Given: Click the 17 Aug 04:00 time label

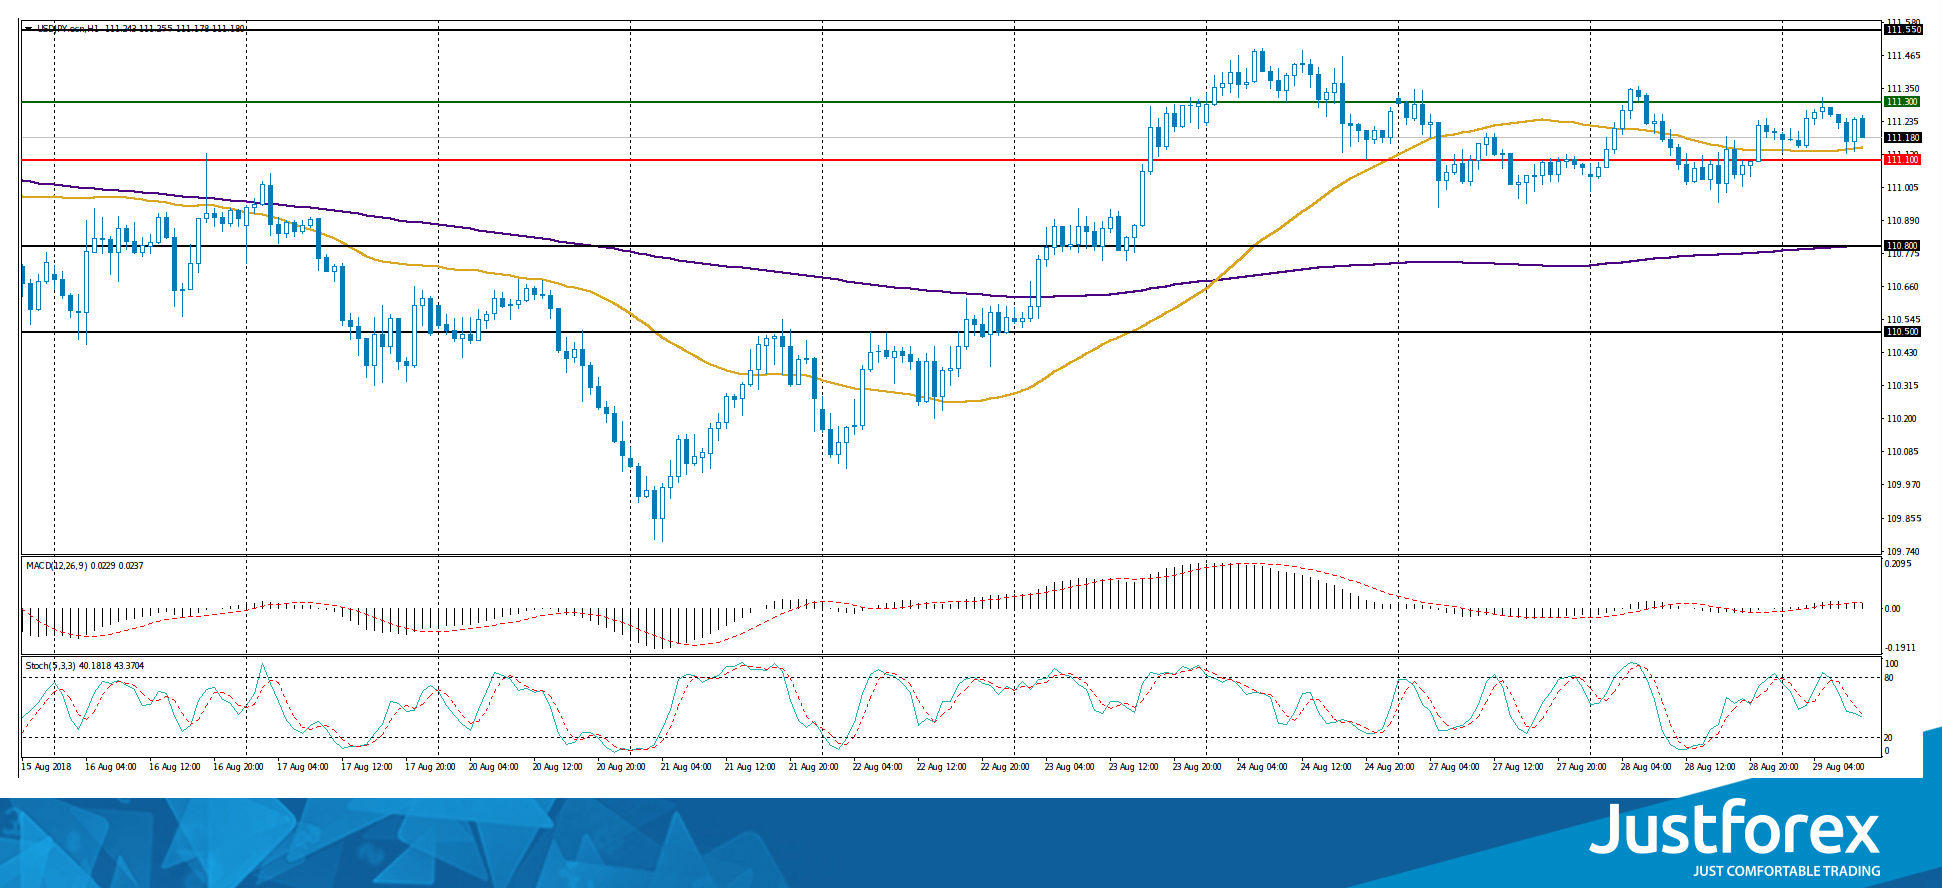Looking at the screenshot, I should coord(303,767).
